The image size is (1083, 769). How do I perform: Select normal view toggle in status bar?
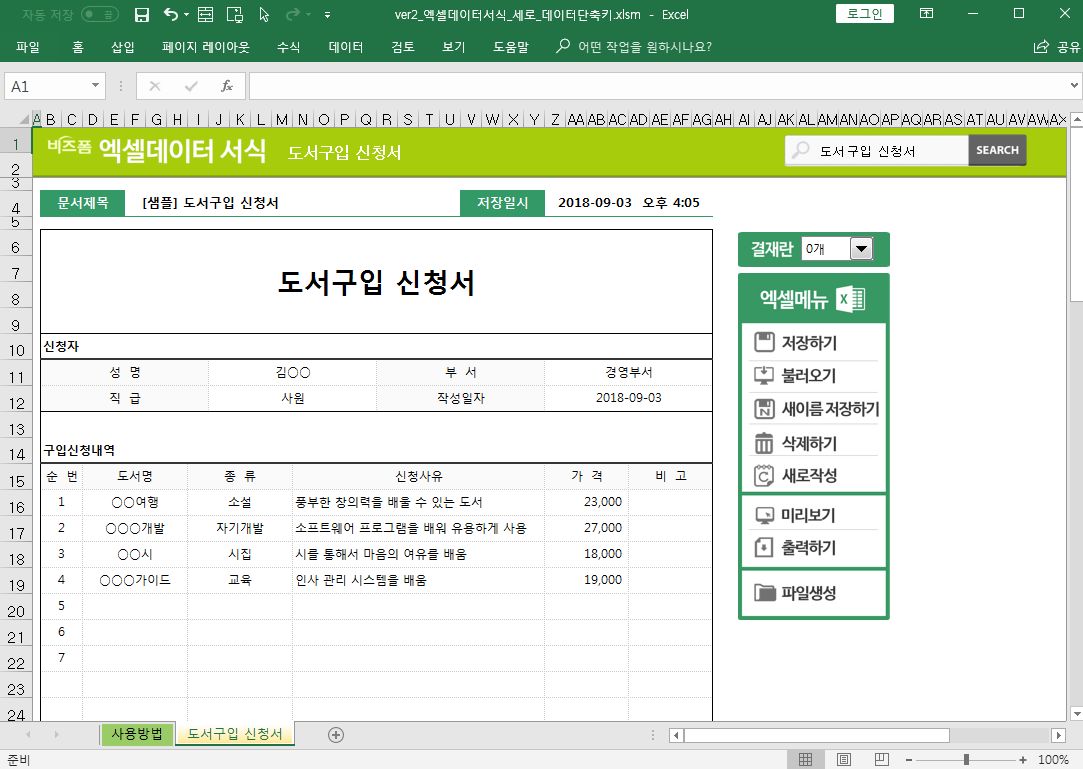point(805,760)
